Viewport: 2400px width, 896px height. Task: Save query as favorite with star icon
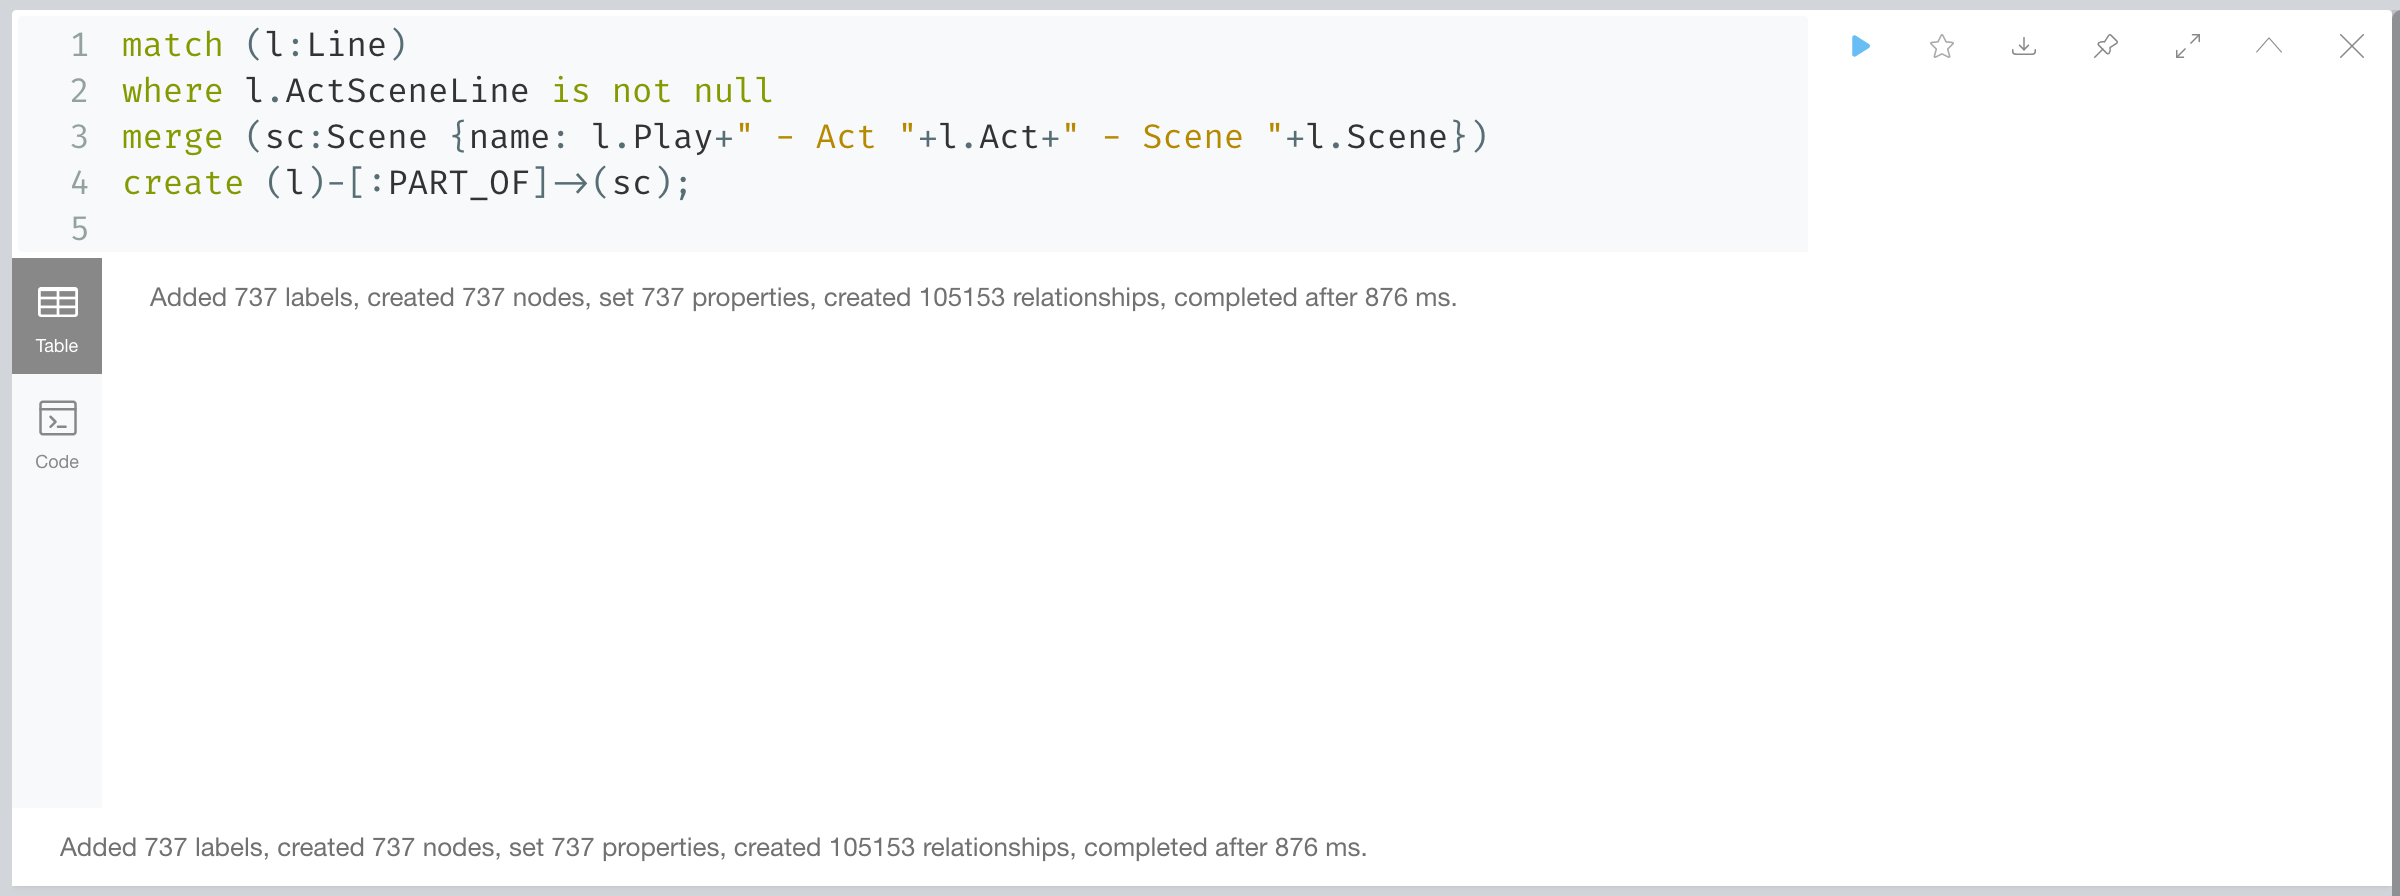[x=1942, y=46]
